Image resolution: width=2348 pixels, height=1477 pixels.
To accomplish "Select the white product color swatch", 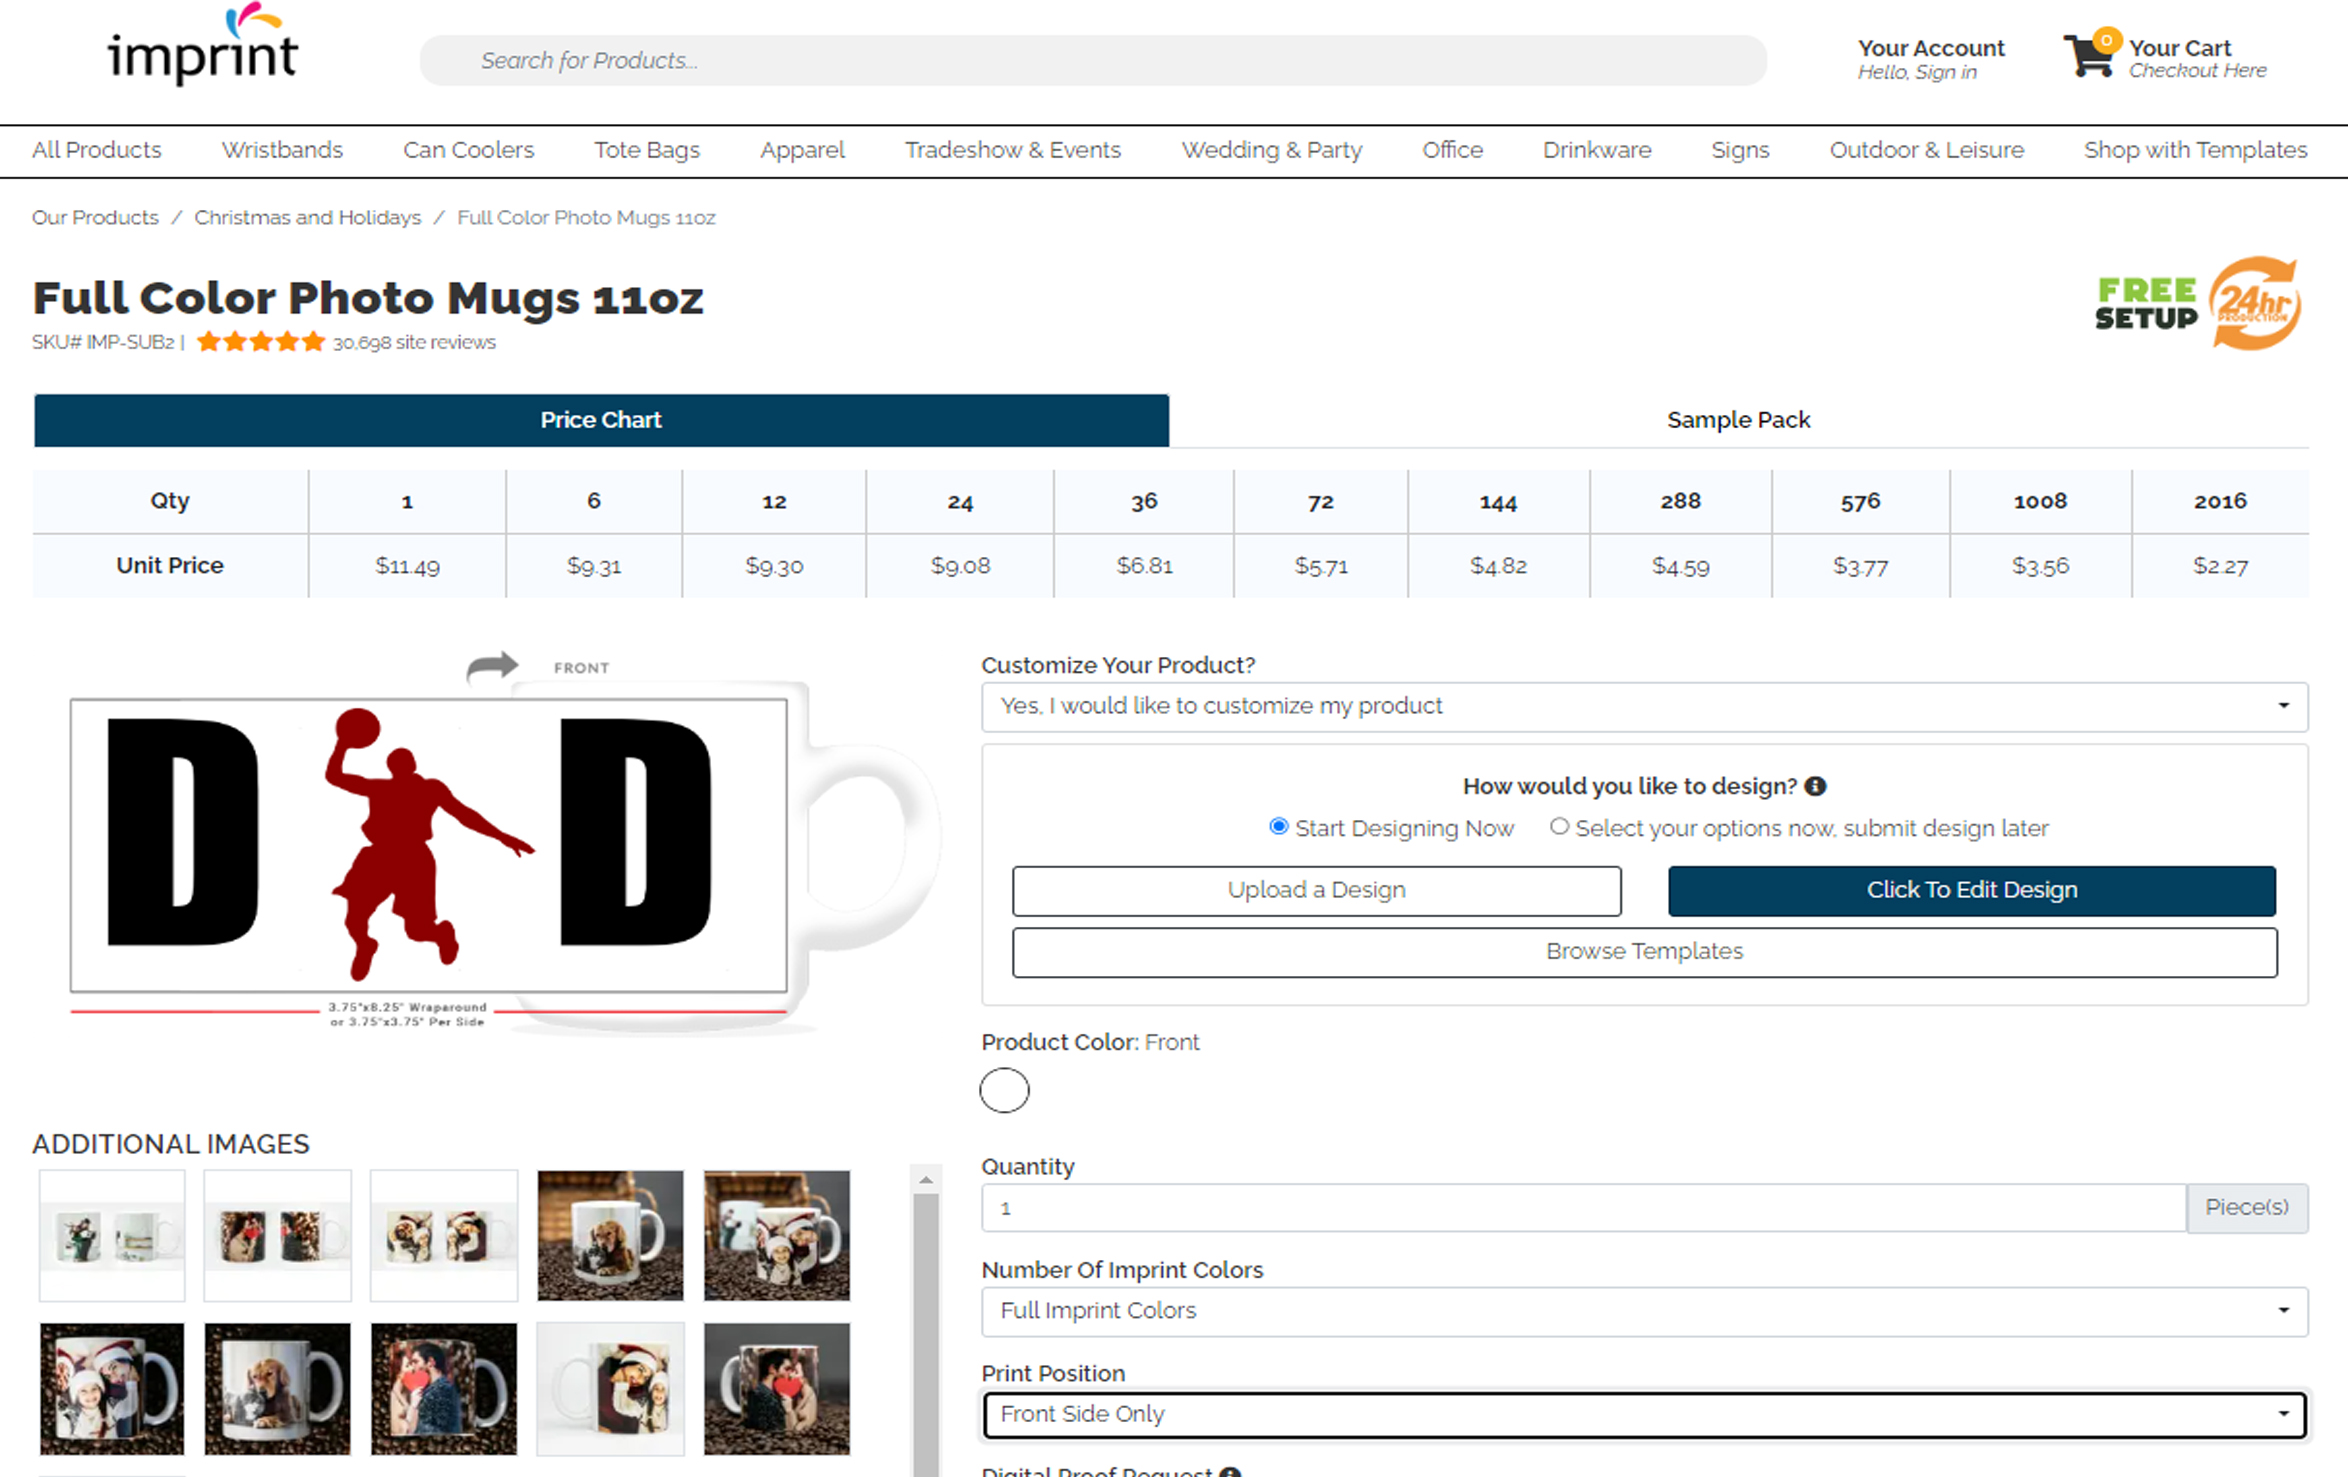I will click(x=1004, y=1091).
